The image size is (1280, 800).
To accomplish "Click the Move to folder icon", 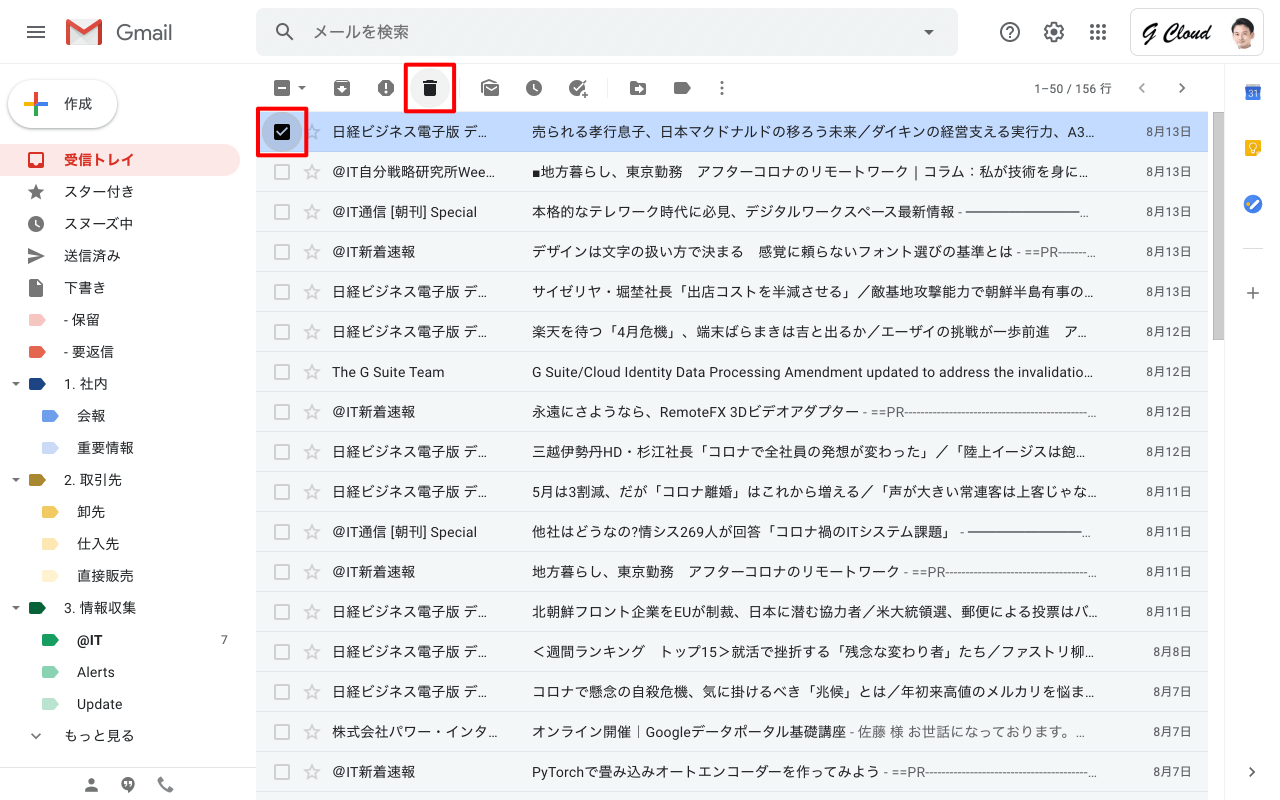I will point(638,88).
